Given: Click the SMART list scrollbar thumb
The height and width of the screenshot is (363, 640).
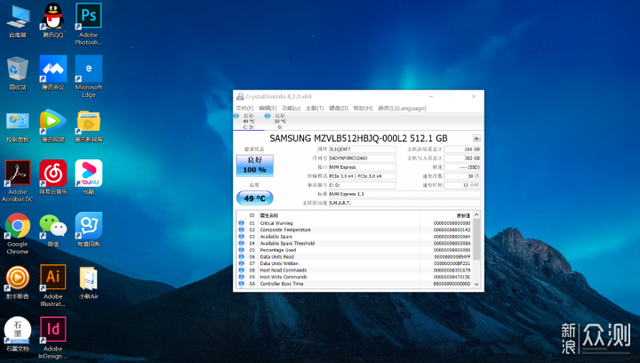Looking at the screenshot, I should pyautogui.click(x=476, y=239).
